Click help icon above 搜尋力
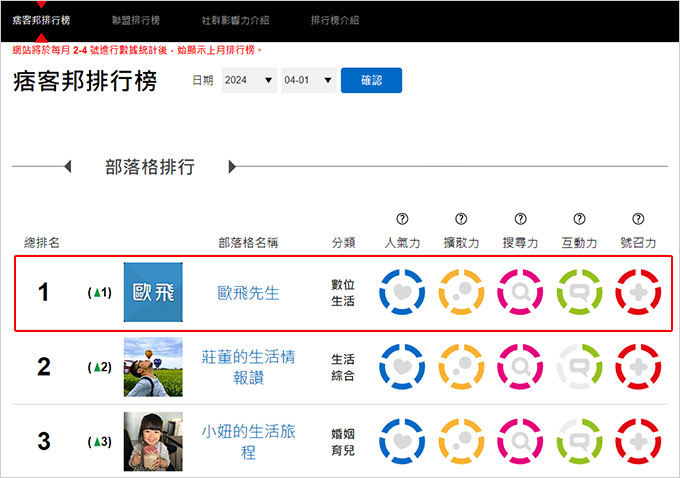 pos(520,219)
